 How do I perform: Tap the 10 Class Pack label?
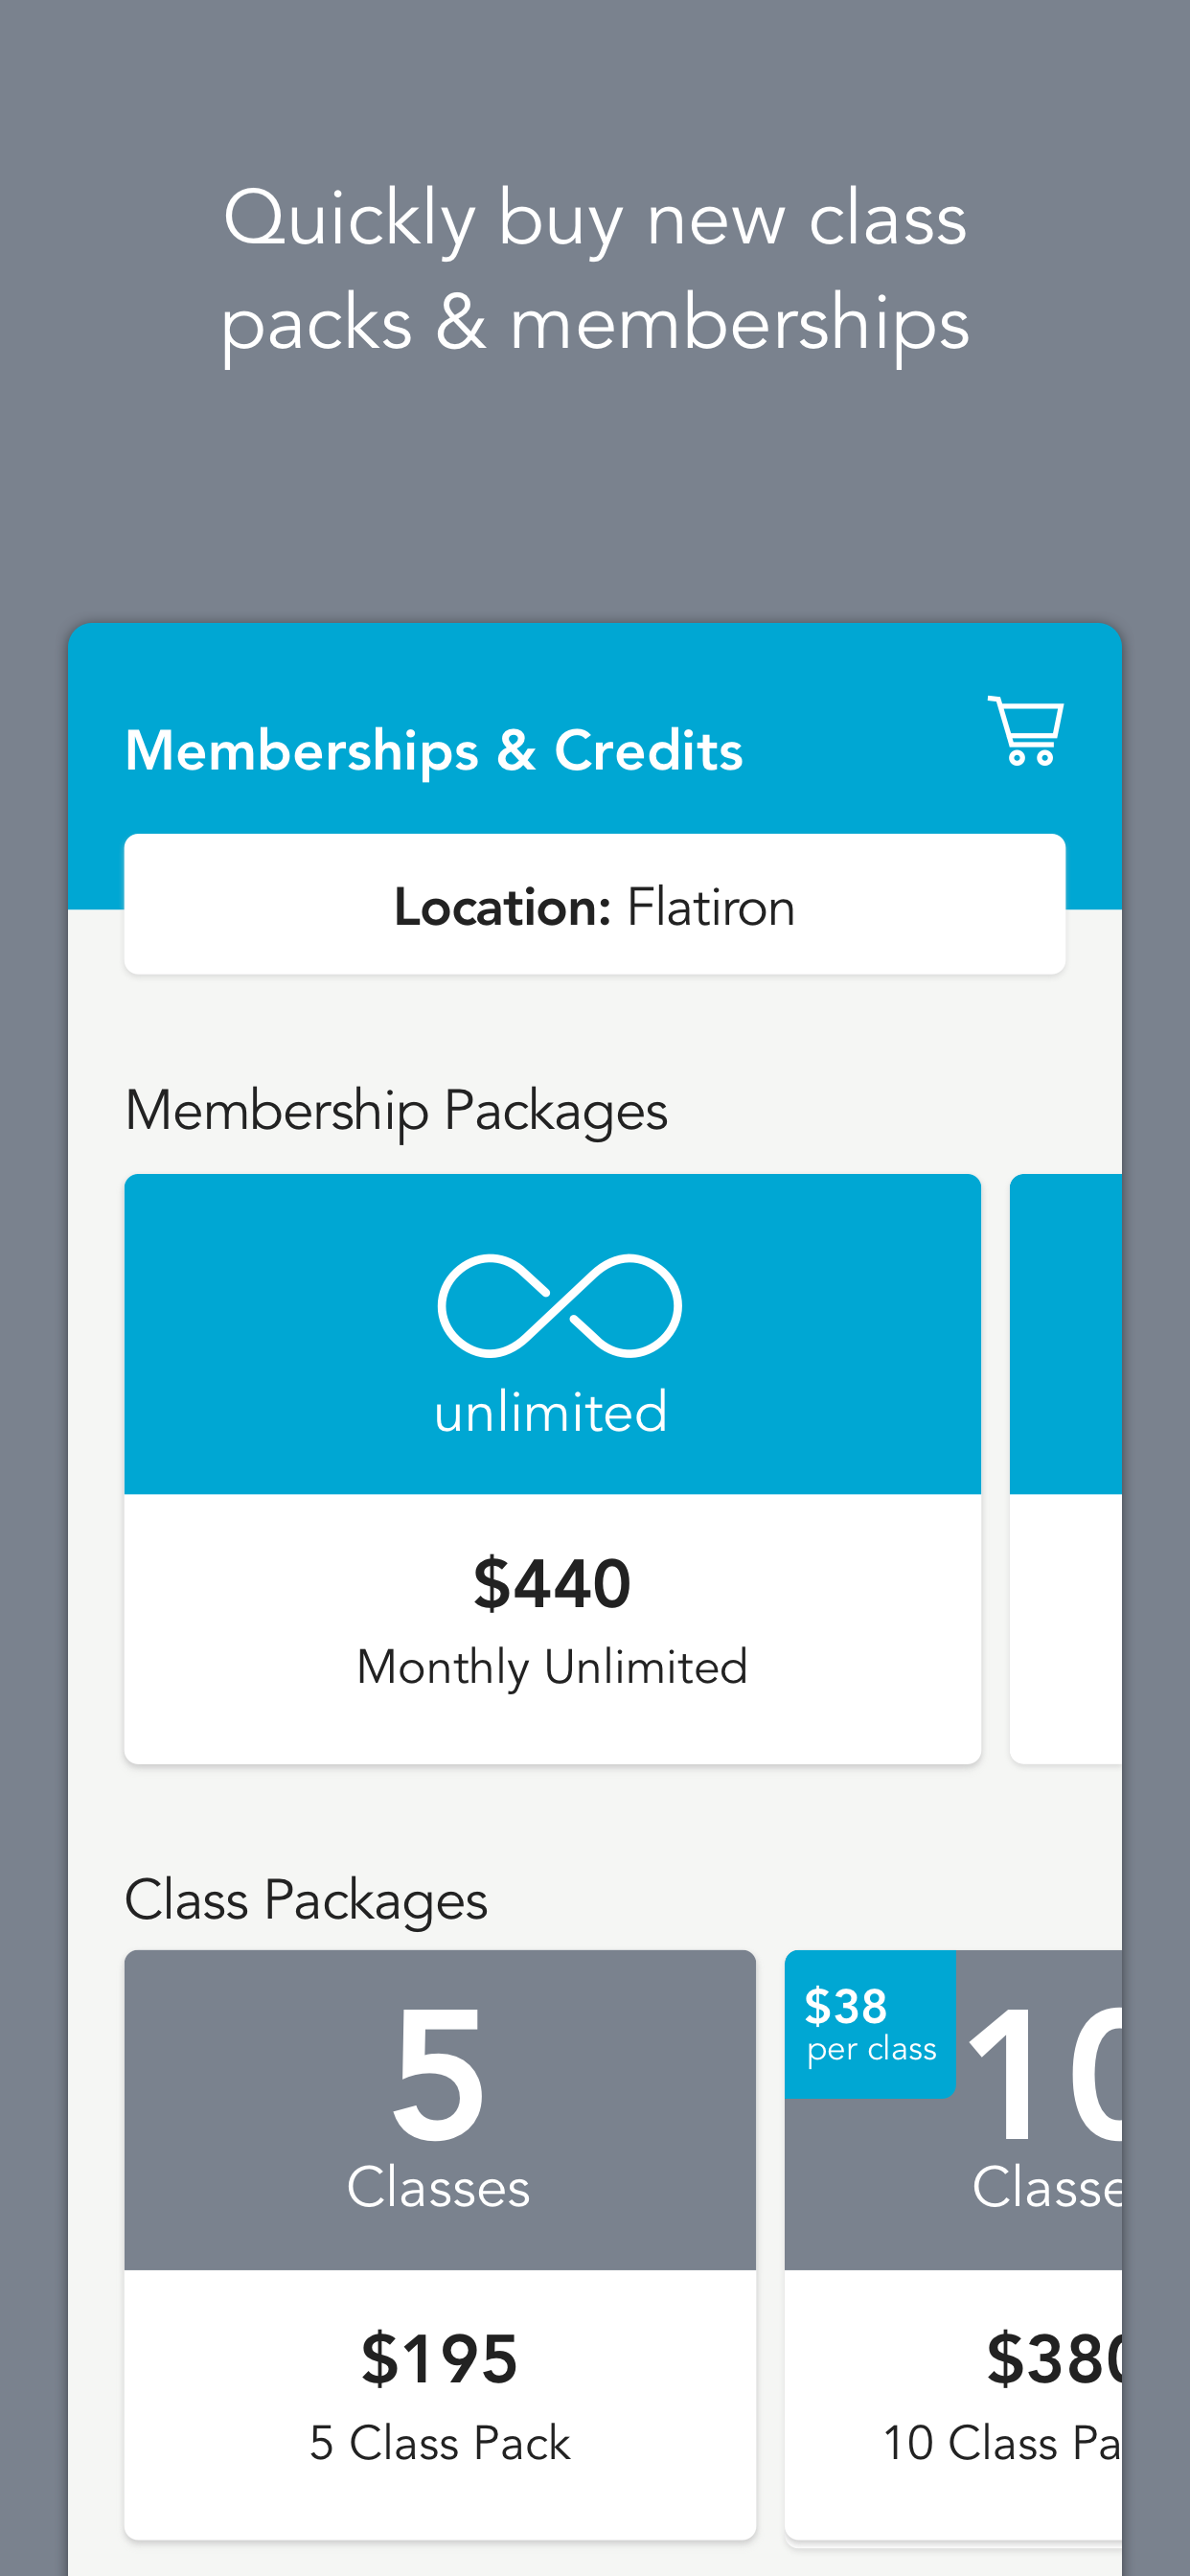[1001, 2443]
